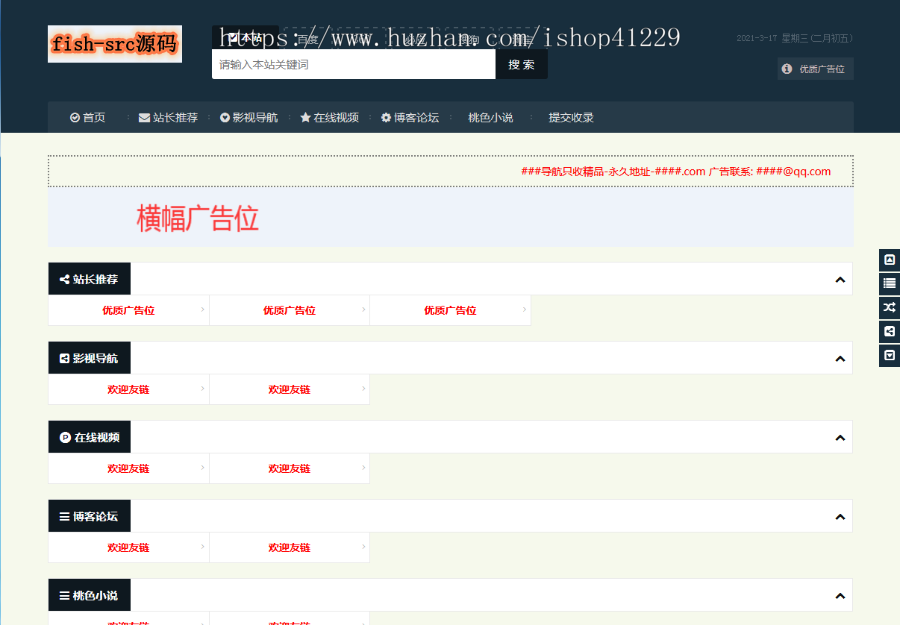The width and height of the screenshot is (900, 625).
Task: Open 站长推荐 in the navigation bar
Action: (x=168, y=118)
